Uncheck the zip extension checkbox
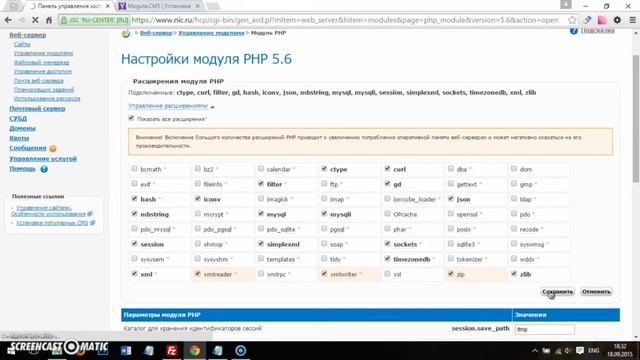The width and height of the screenshot is (640, 360). pyautogui.click(x=451, y=273)
